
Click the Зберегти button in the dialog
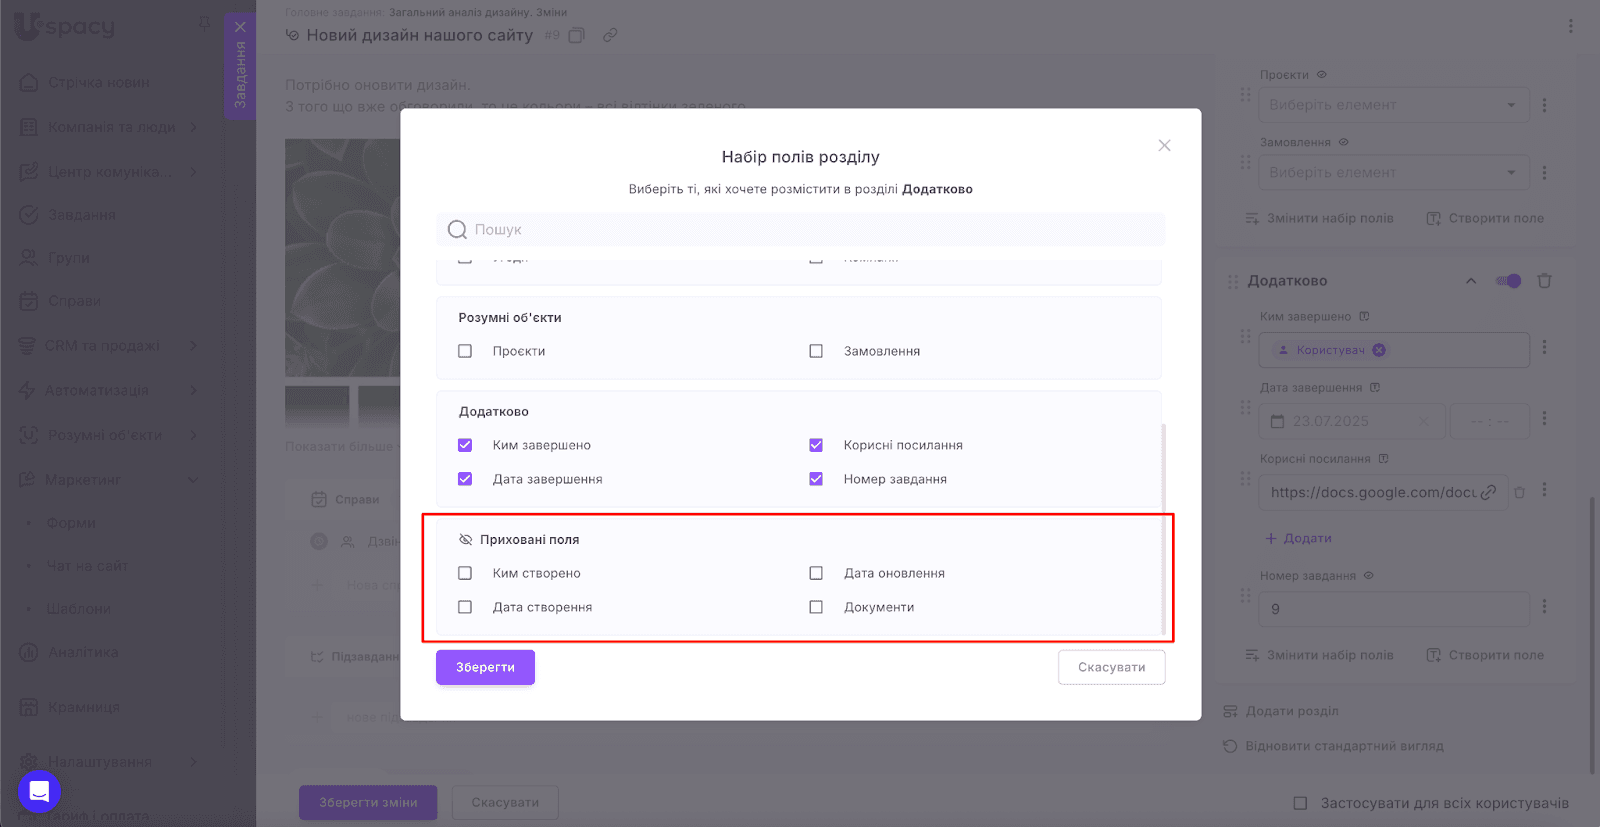click(x=485, y=667)
